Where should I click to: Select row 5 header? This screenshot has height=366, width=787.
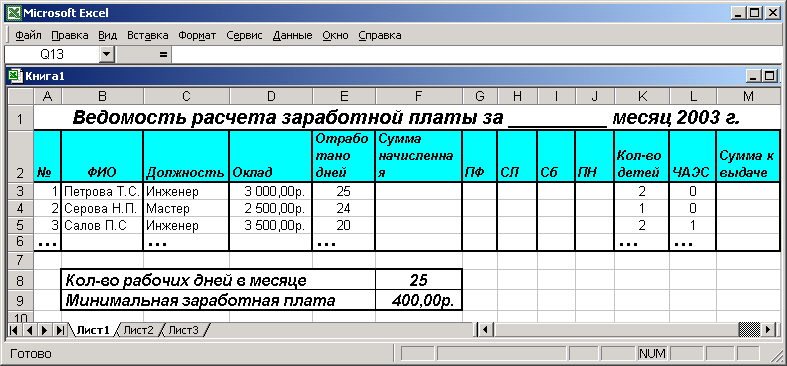coord(21,225)
